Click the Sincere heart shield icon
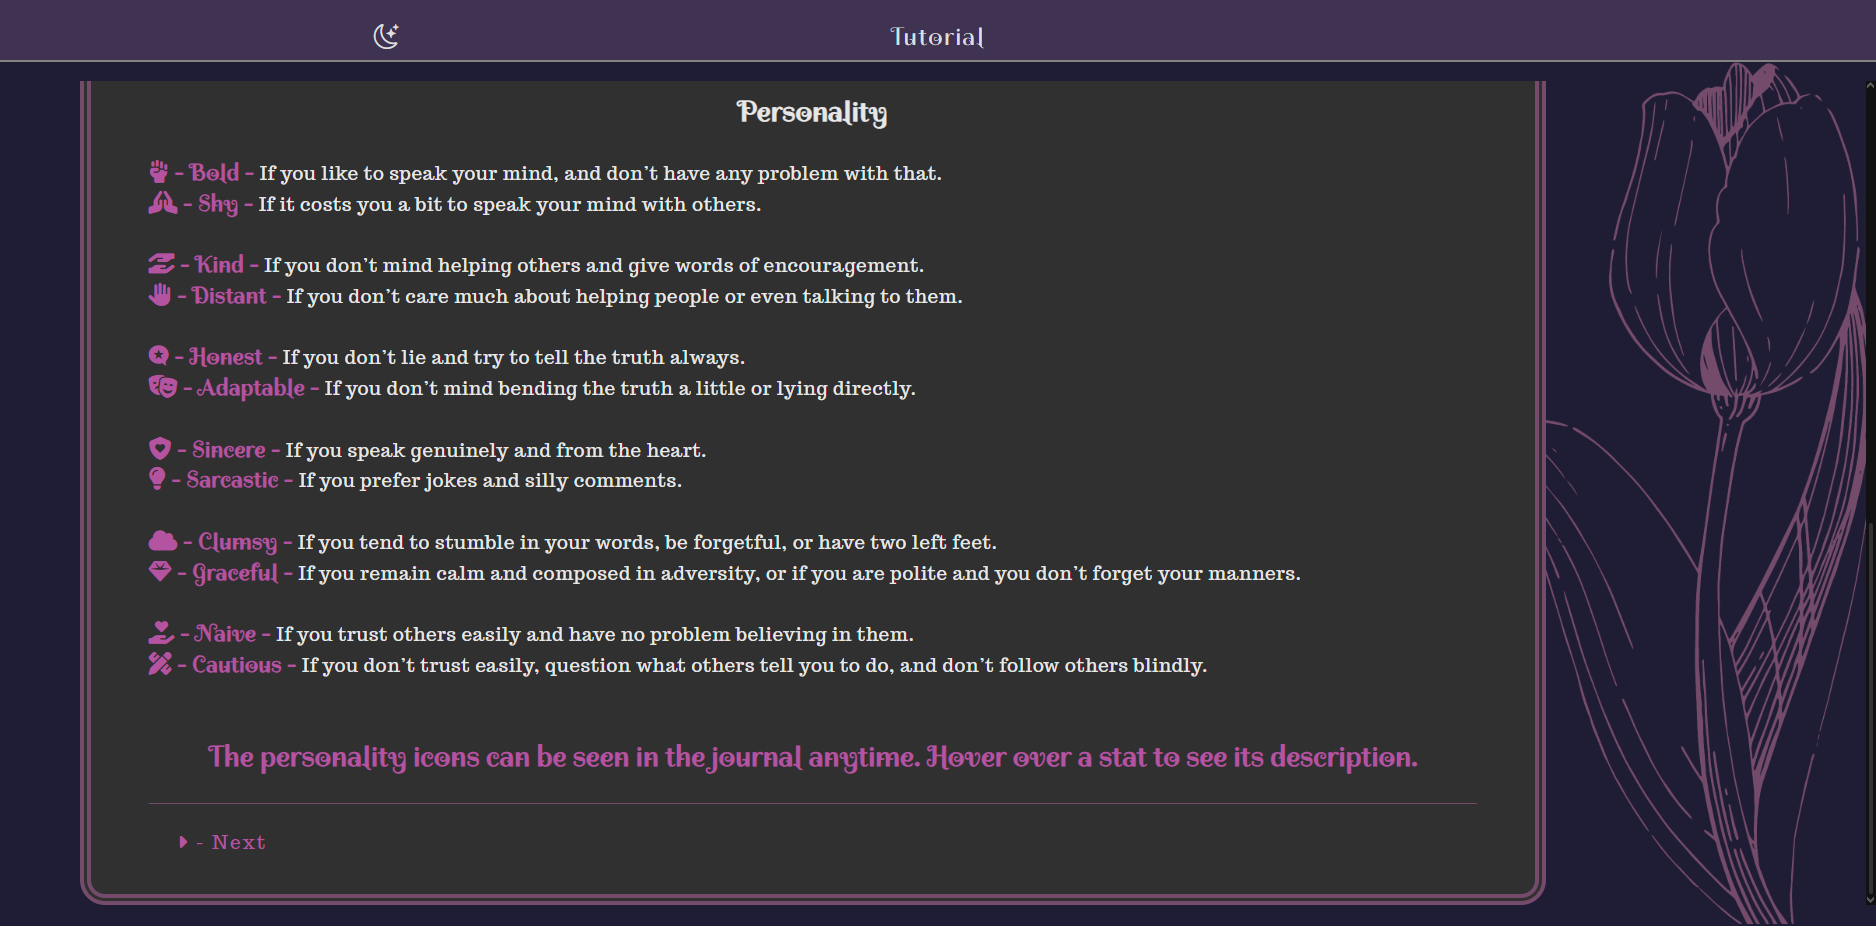The width and height of the screenshot is (1876, 926). point(159,448)
